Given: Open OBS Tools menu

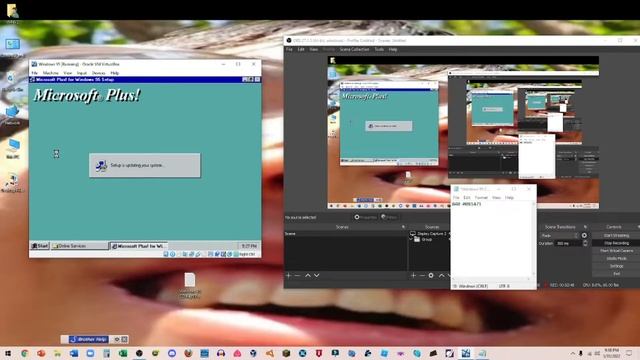Looking at the screenshot, I should [379, 49].
